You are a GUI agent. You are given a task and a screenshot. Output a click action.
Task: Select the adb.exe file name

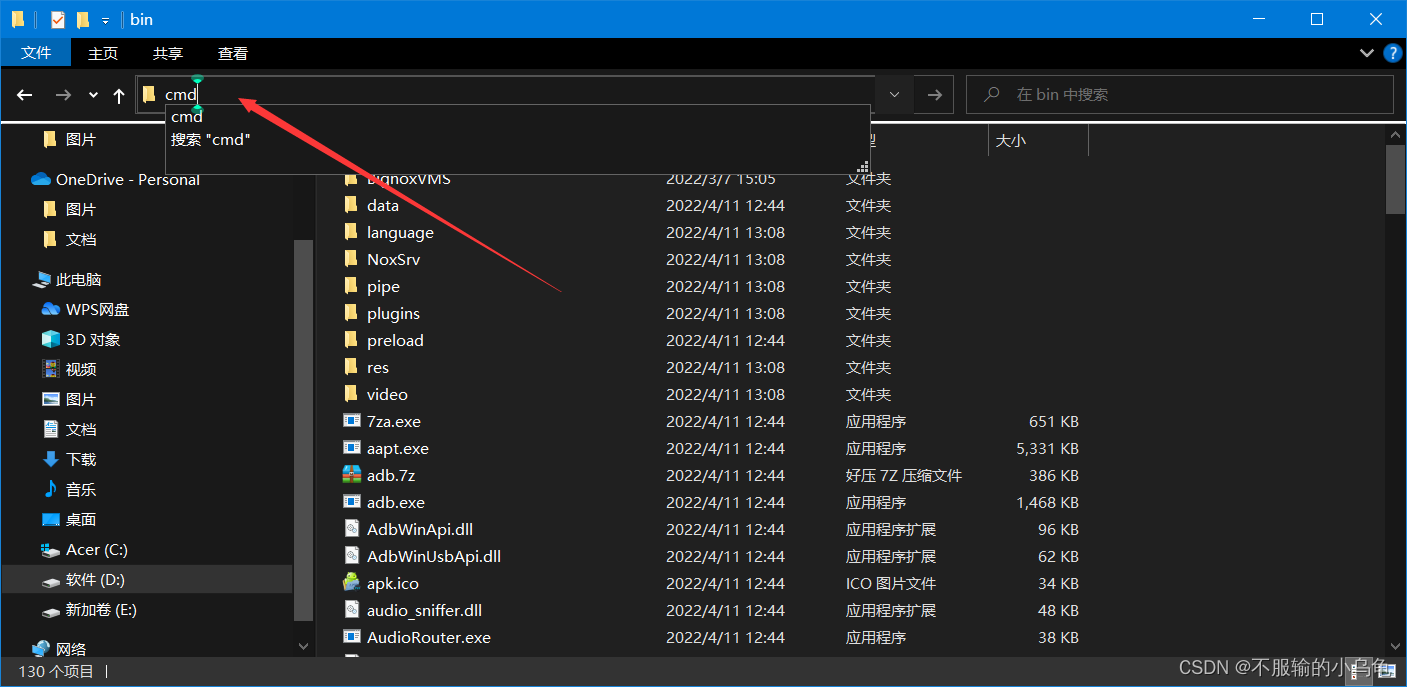(396, 503)
